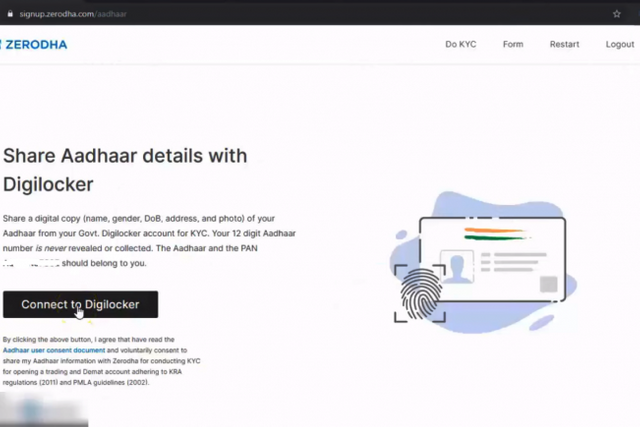Click the padlock site security icon
Image resolution: width=640 pixels, height=427 pixels.
[10, 14]
